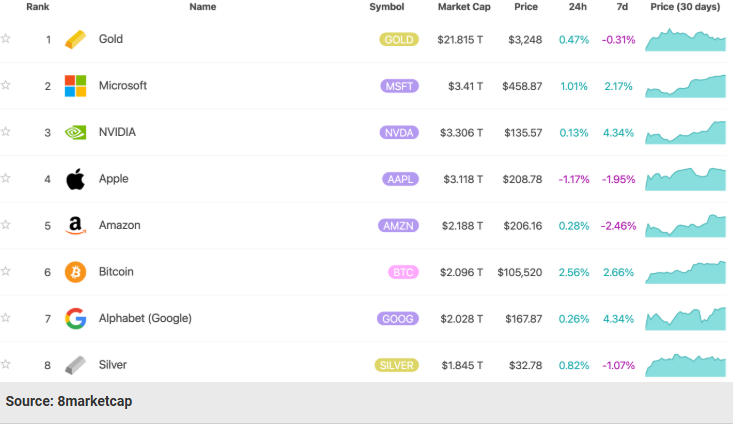Favorite Alphabet (Google) with its star
The width and height of the screenshot is (733, 424).
tap(6, 318)
